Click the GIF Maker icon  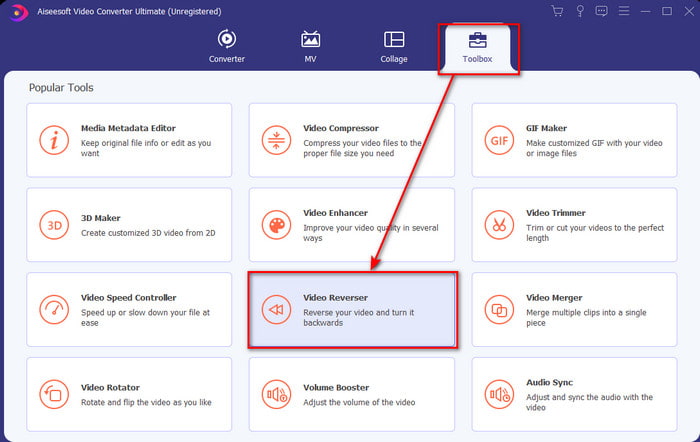[x=499, y=140]
